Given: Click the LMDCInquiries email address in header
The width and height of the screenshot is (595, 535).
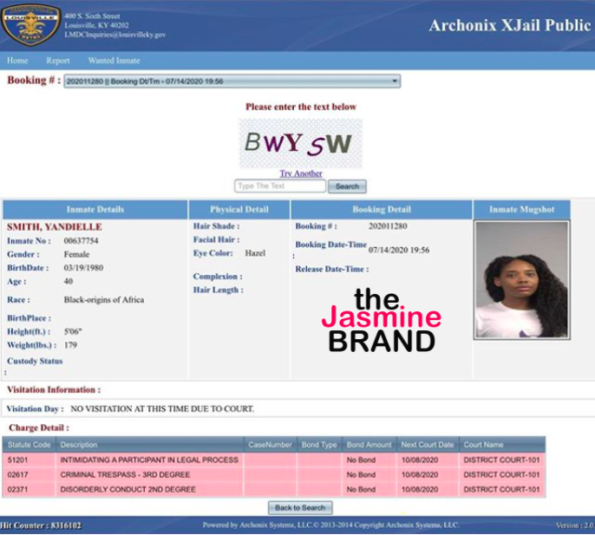Looking at the screenshot, I should point(115,35).
